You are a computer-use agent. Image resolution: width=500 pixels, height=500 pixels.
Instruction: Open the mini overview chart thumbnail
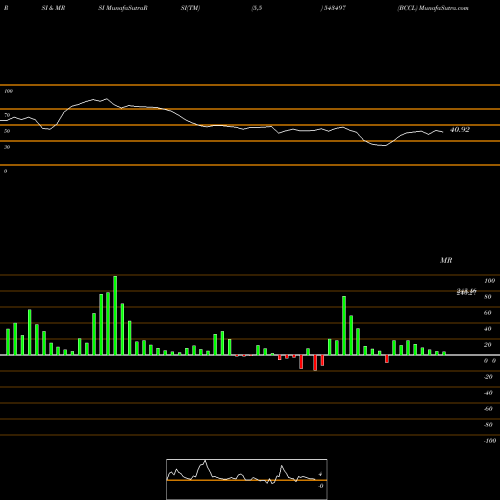coord(247,479)
